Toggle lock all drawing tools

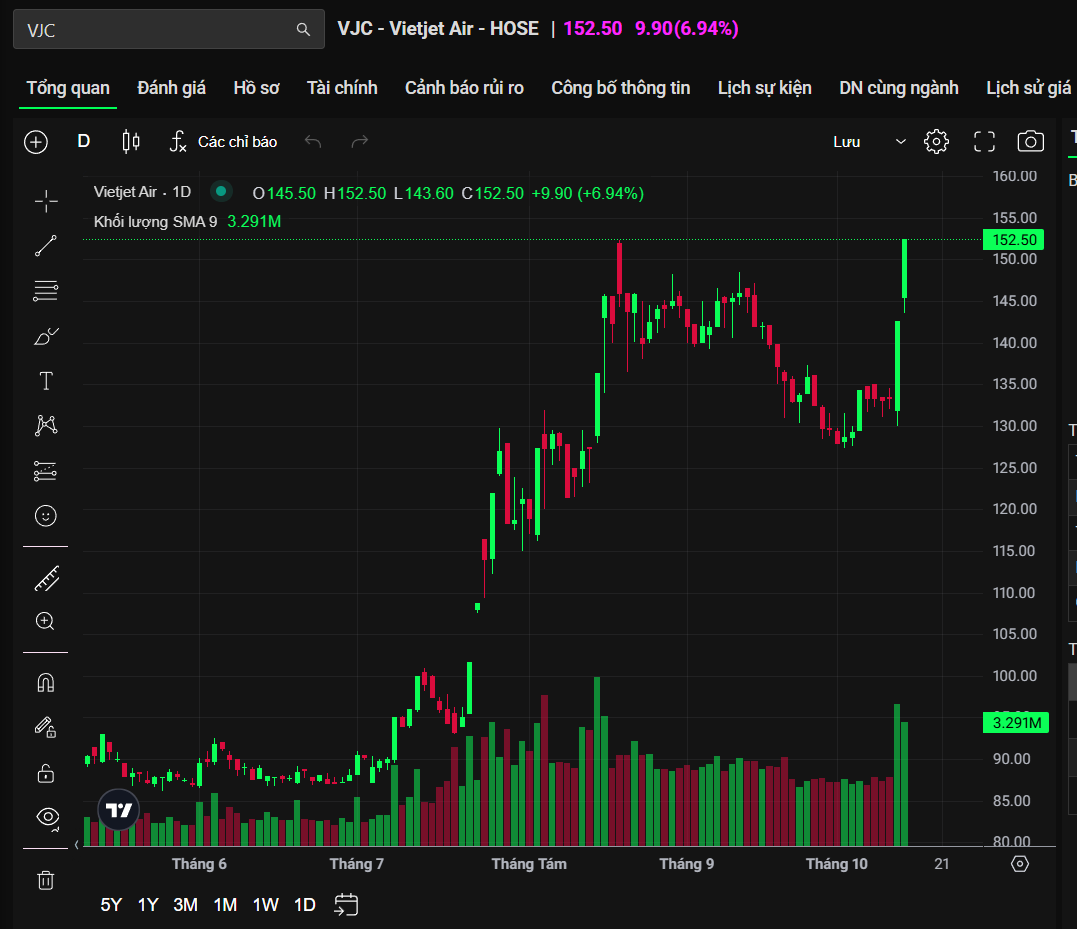(46, 772)
